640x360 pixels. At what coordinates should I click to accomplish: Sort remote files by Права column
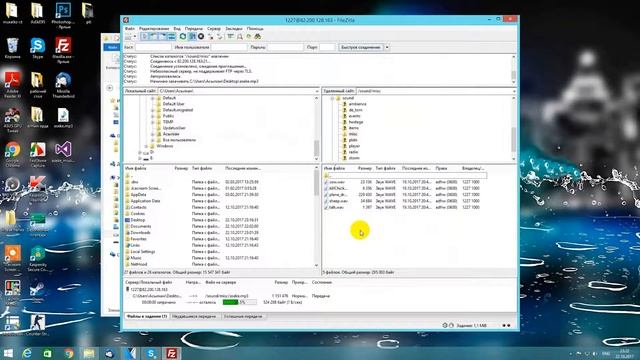441,168
